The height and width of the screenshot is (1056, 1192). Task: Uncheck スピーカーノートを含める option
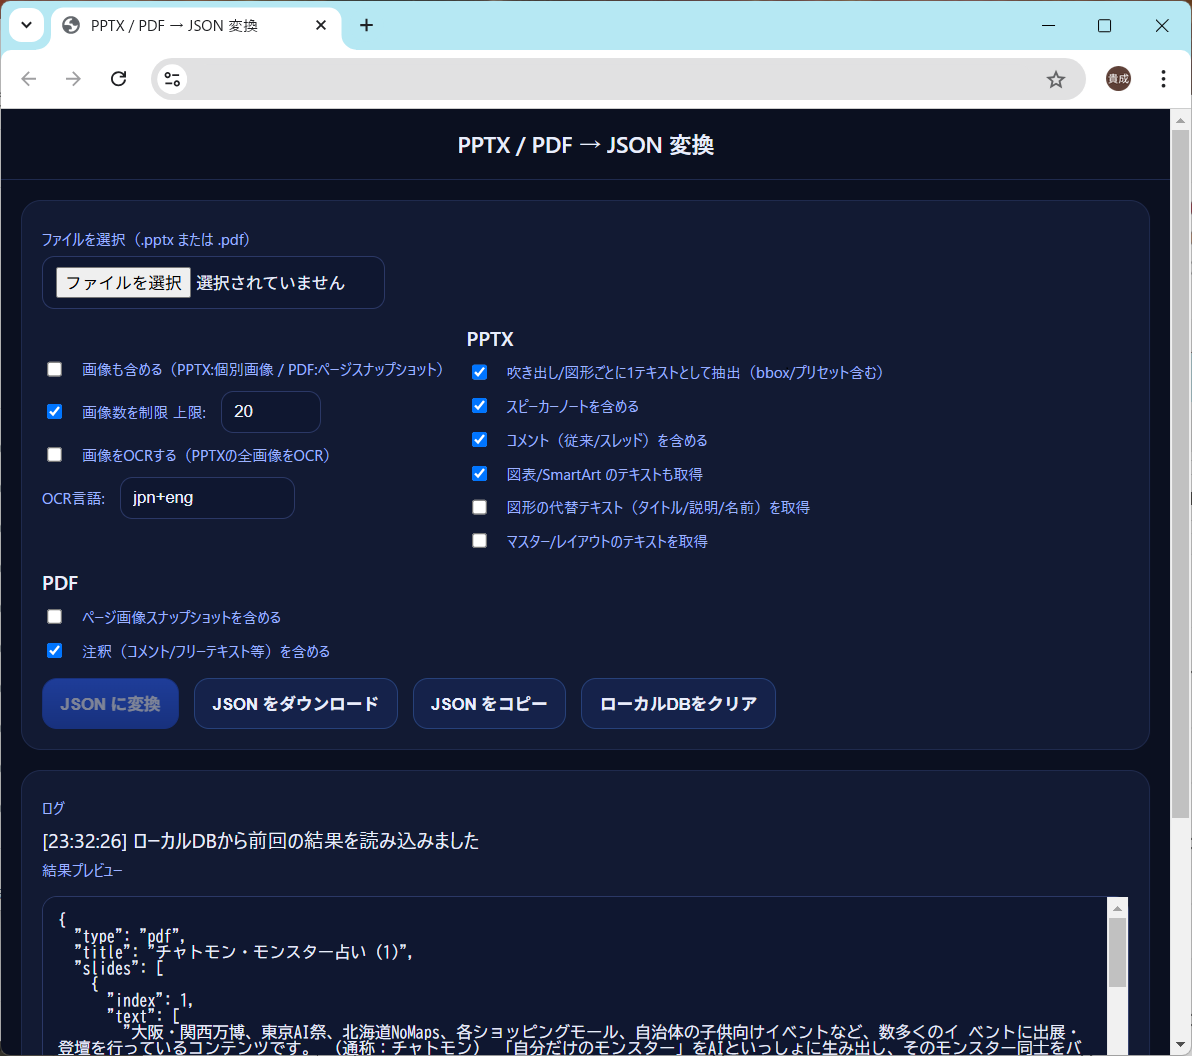point(480,406)
